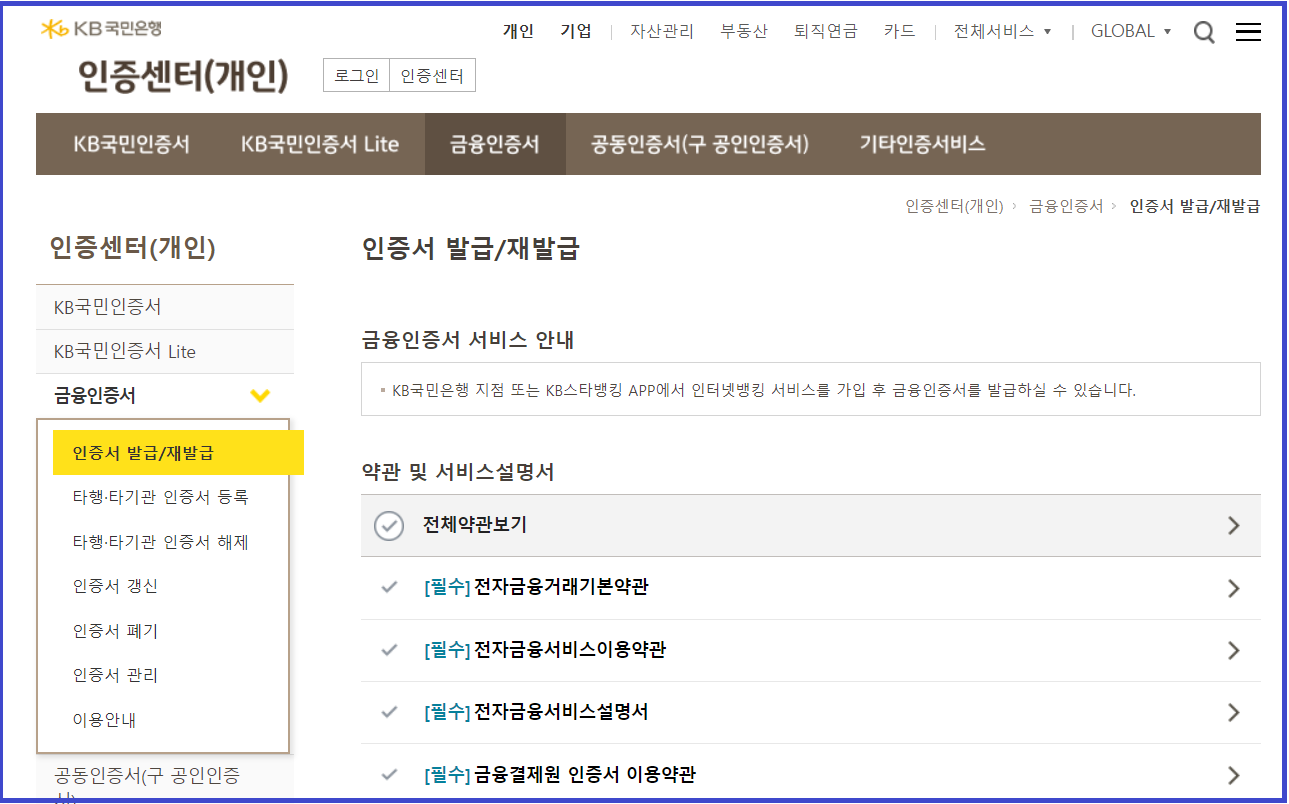Select the 금융인증서 main tab
Image resolution: width=1289 pixels, height=804 pixels.
point(495,144)
